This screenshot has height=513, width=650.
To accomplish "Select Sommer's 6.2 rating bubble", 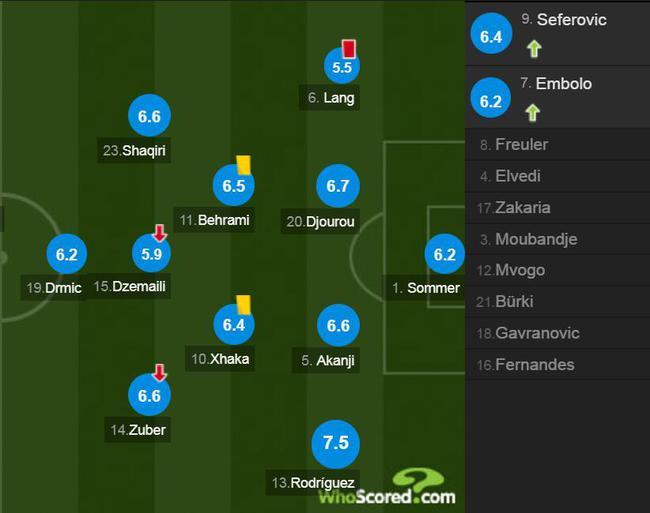I will 444,254.
